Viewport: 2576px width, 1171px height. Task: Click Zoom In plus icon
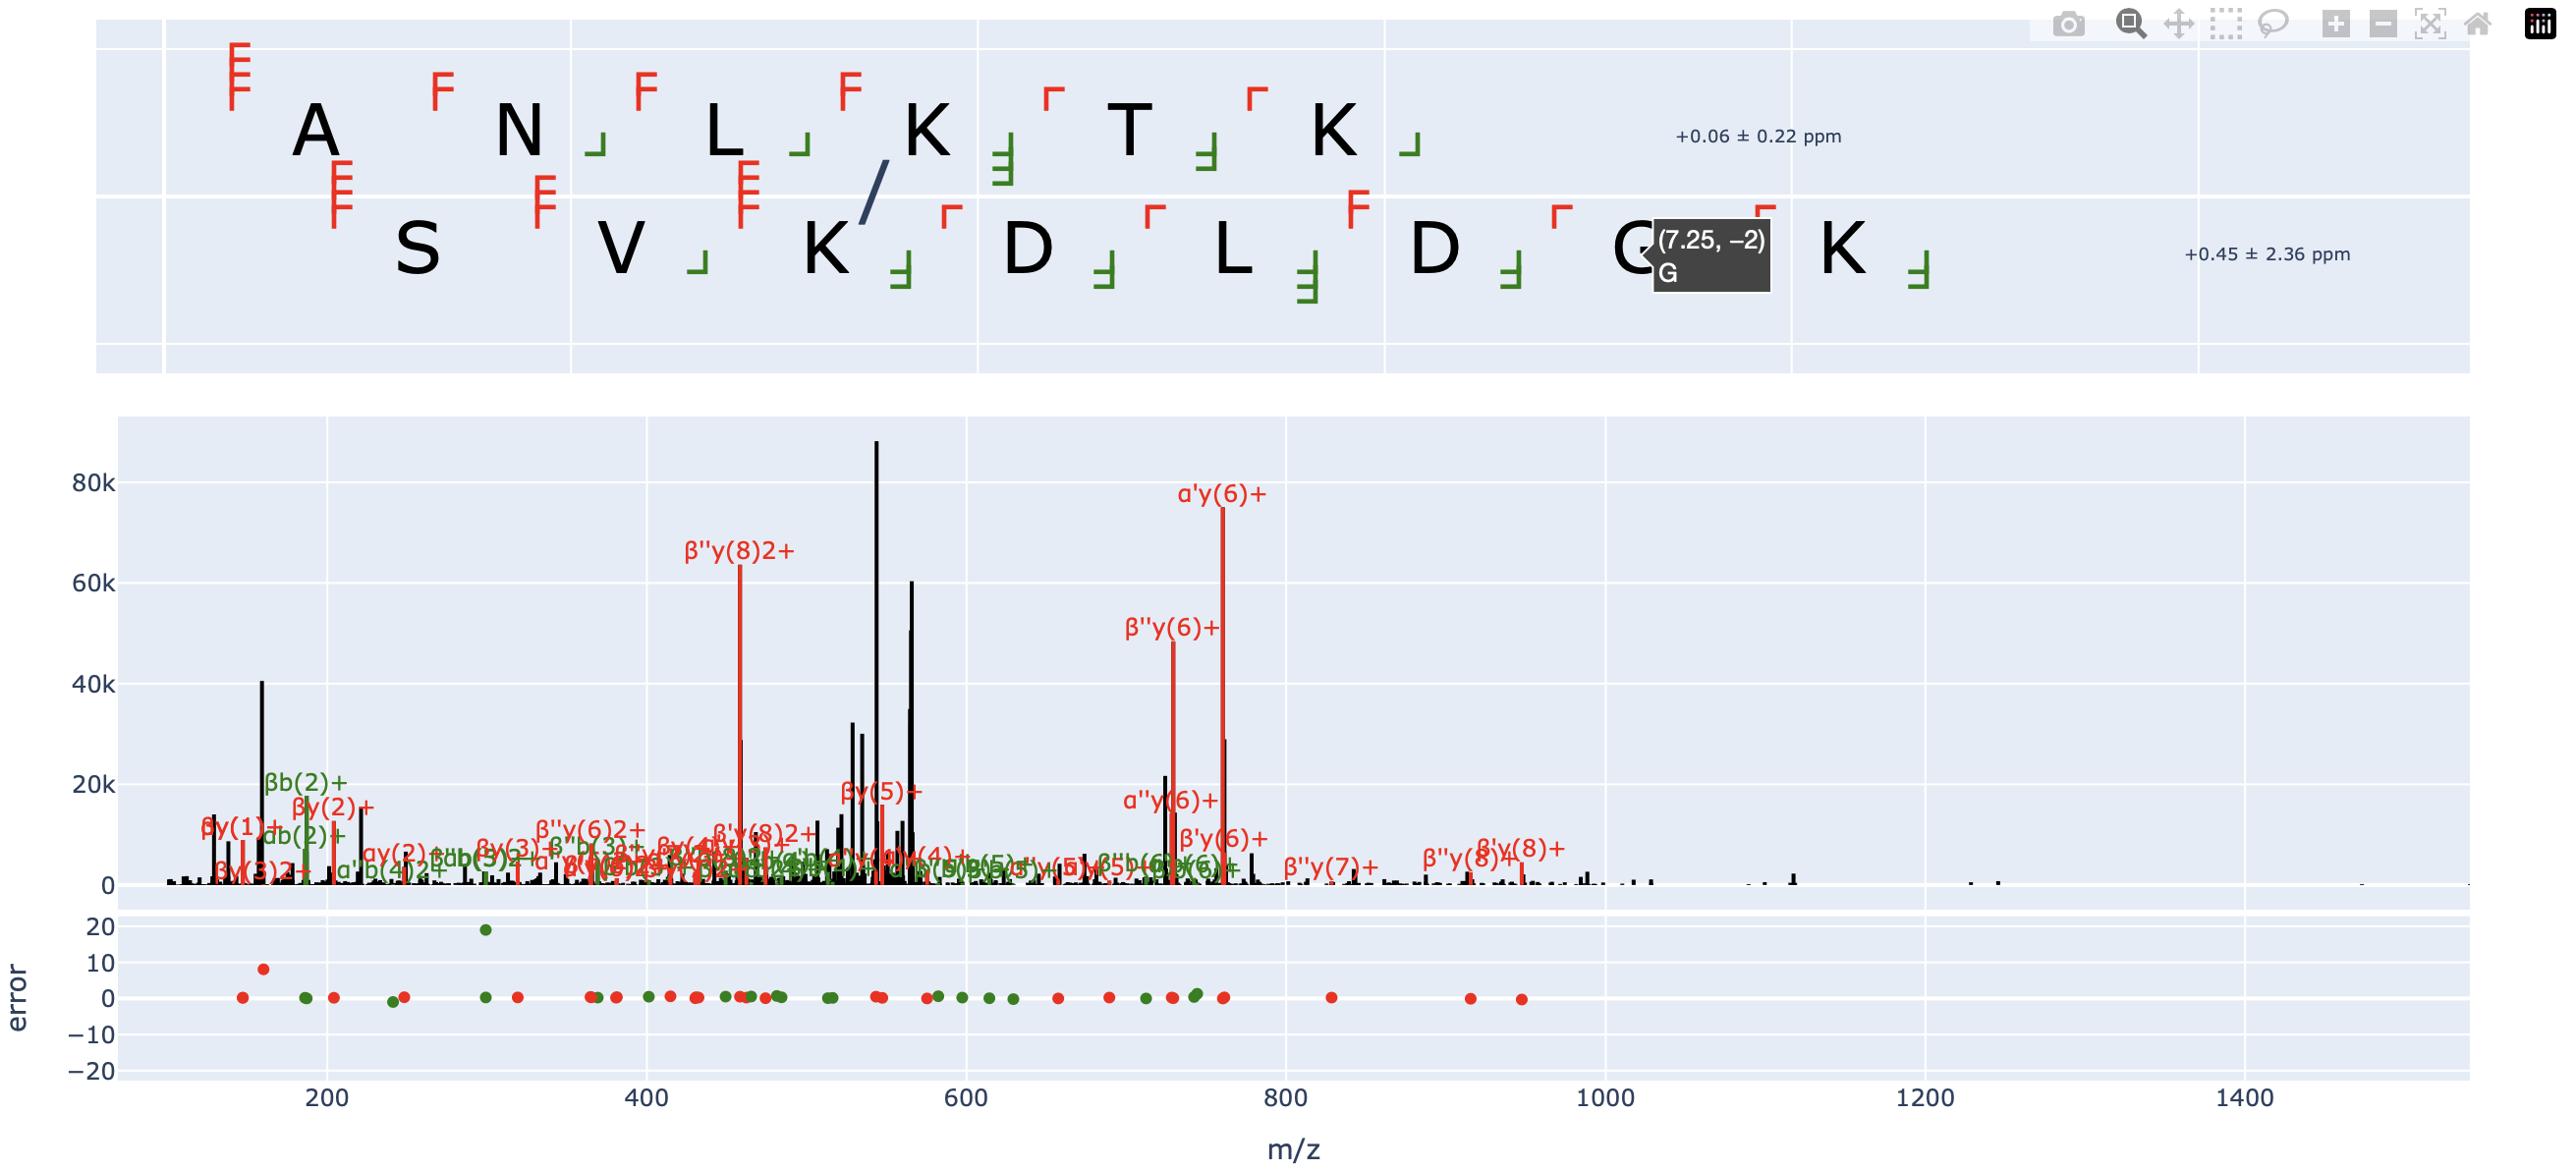2335,24
